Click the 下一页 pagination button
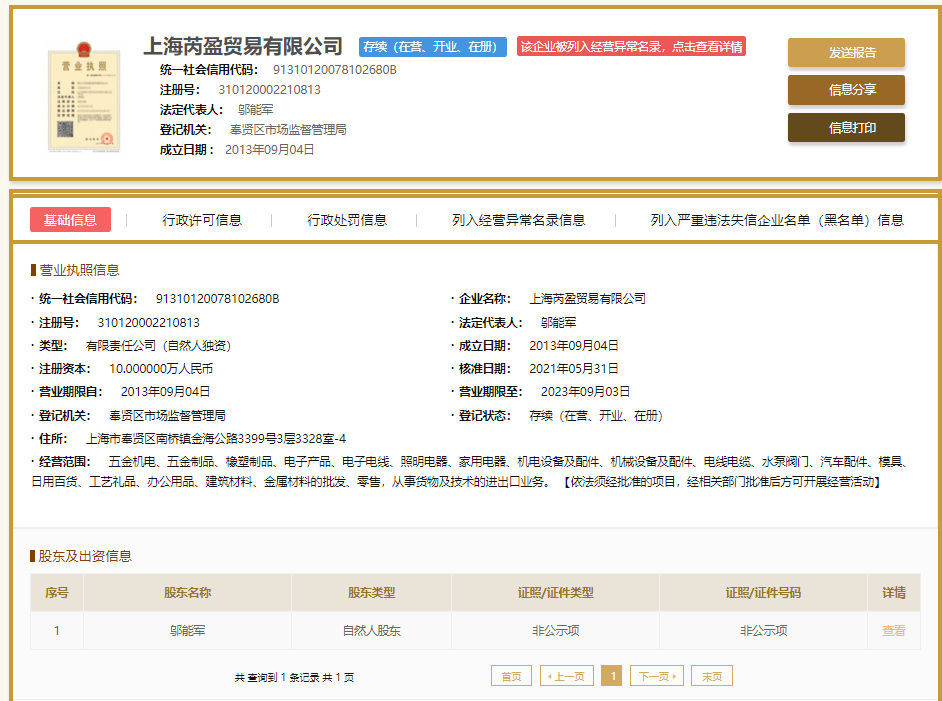This screenshot has height=701, width=942. coord(656,675)
